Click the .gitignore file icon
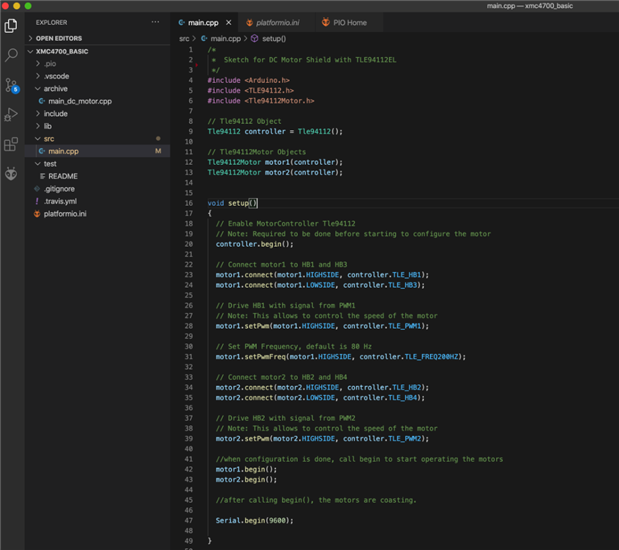 37,189
